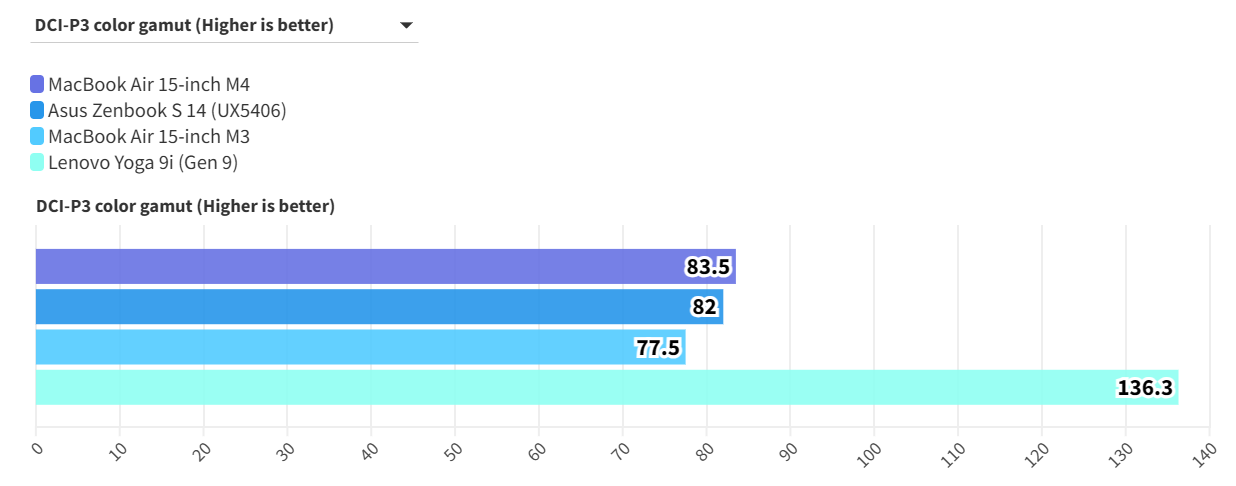1236x486 pixels.
Task: Click the chart title above the bars
Action: [x=185, y=207]
